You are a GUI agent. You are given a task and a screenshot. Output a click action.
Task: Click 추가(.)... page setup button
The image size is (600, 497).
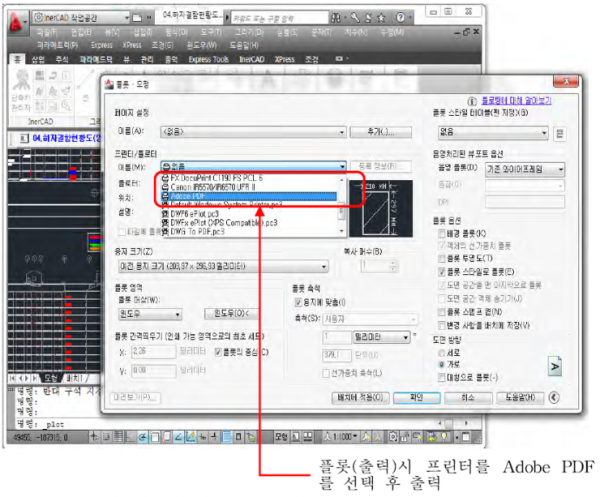tap(381, 132)
